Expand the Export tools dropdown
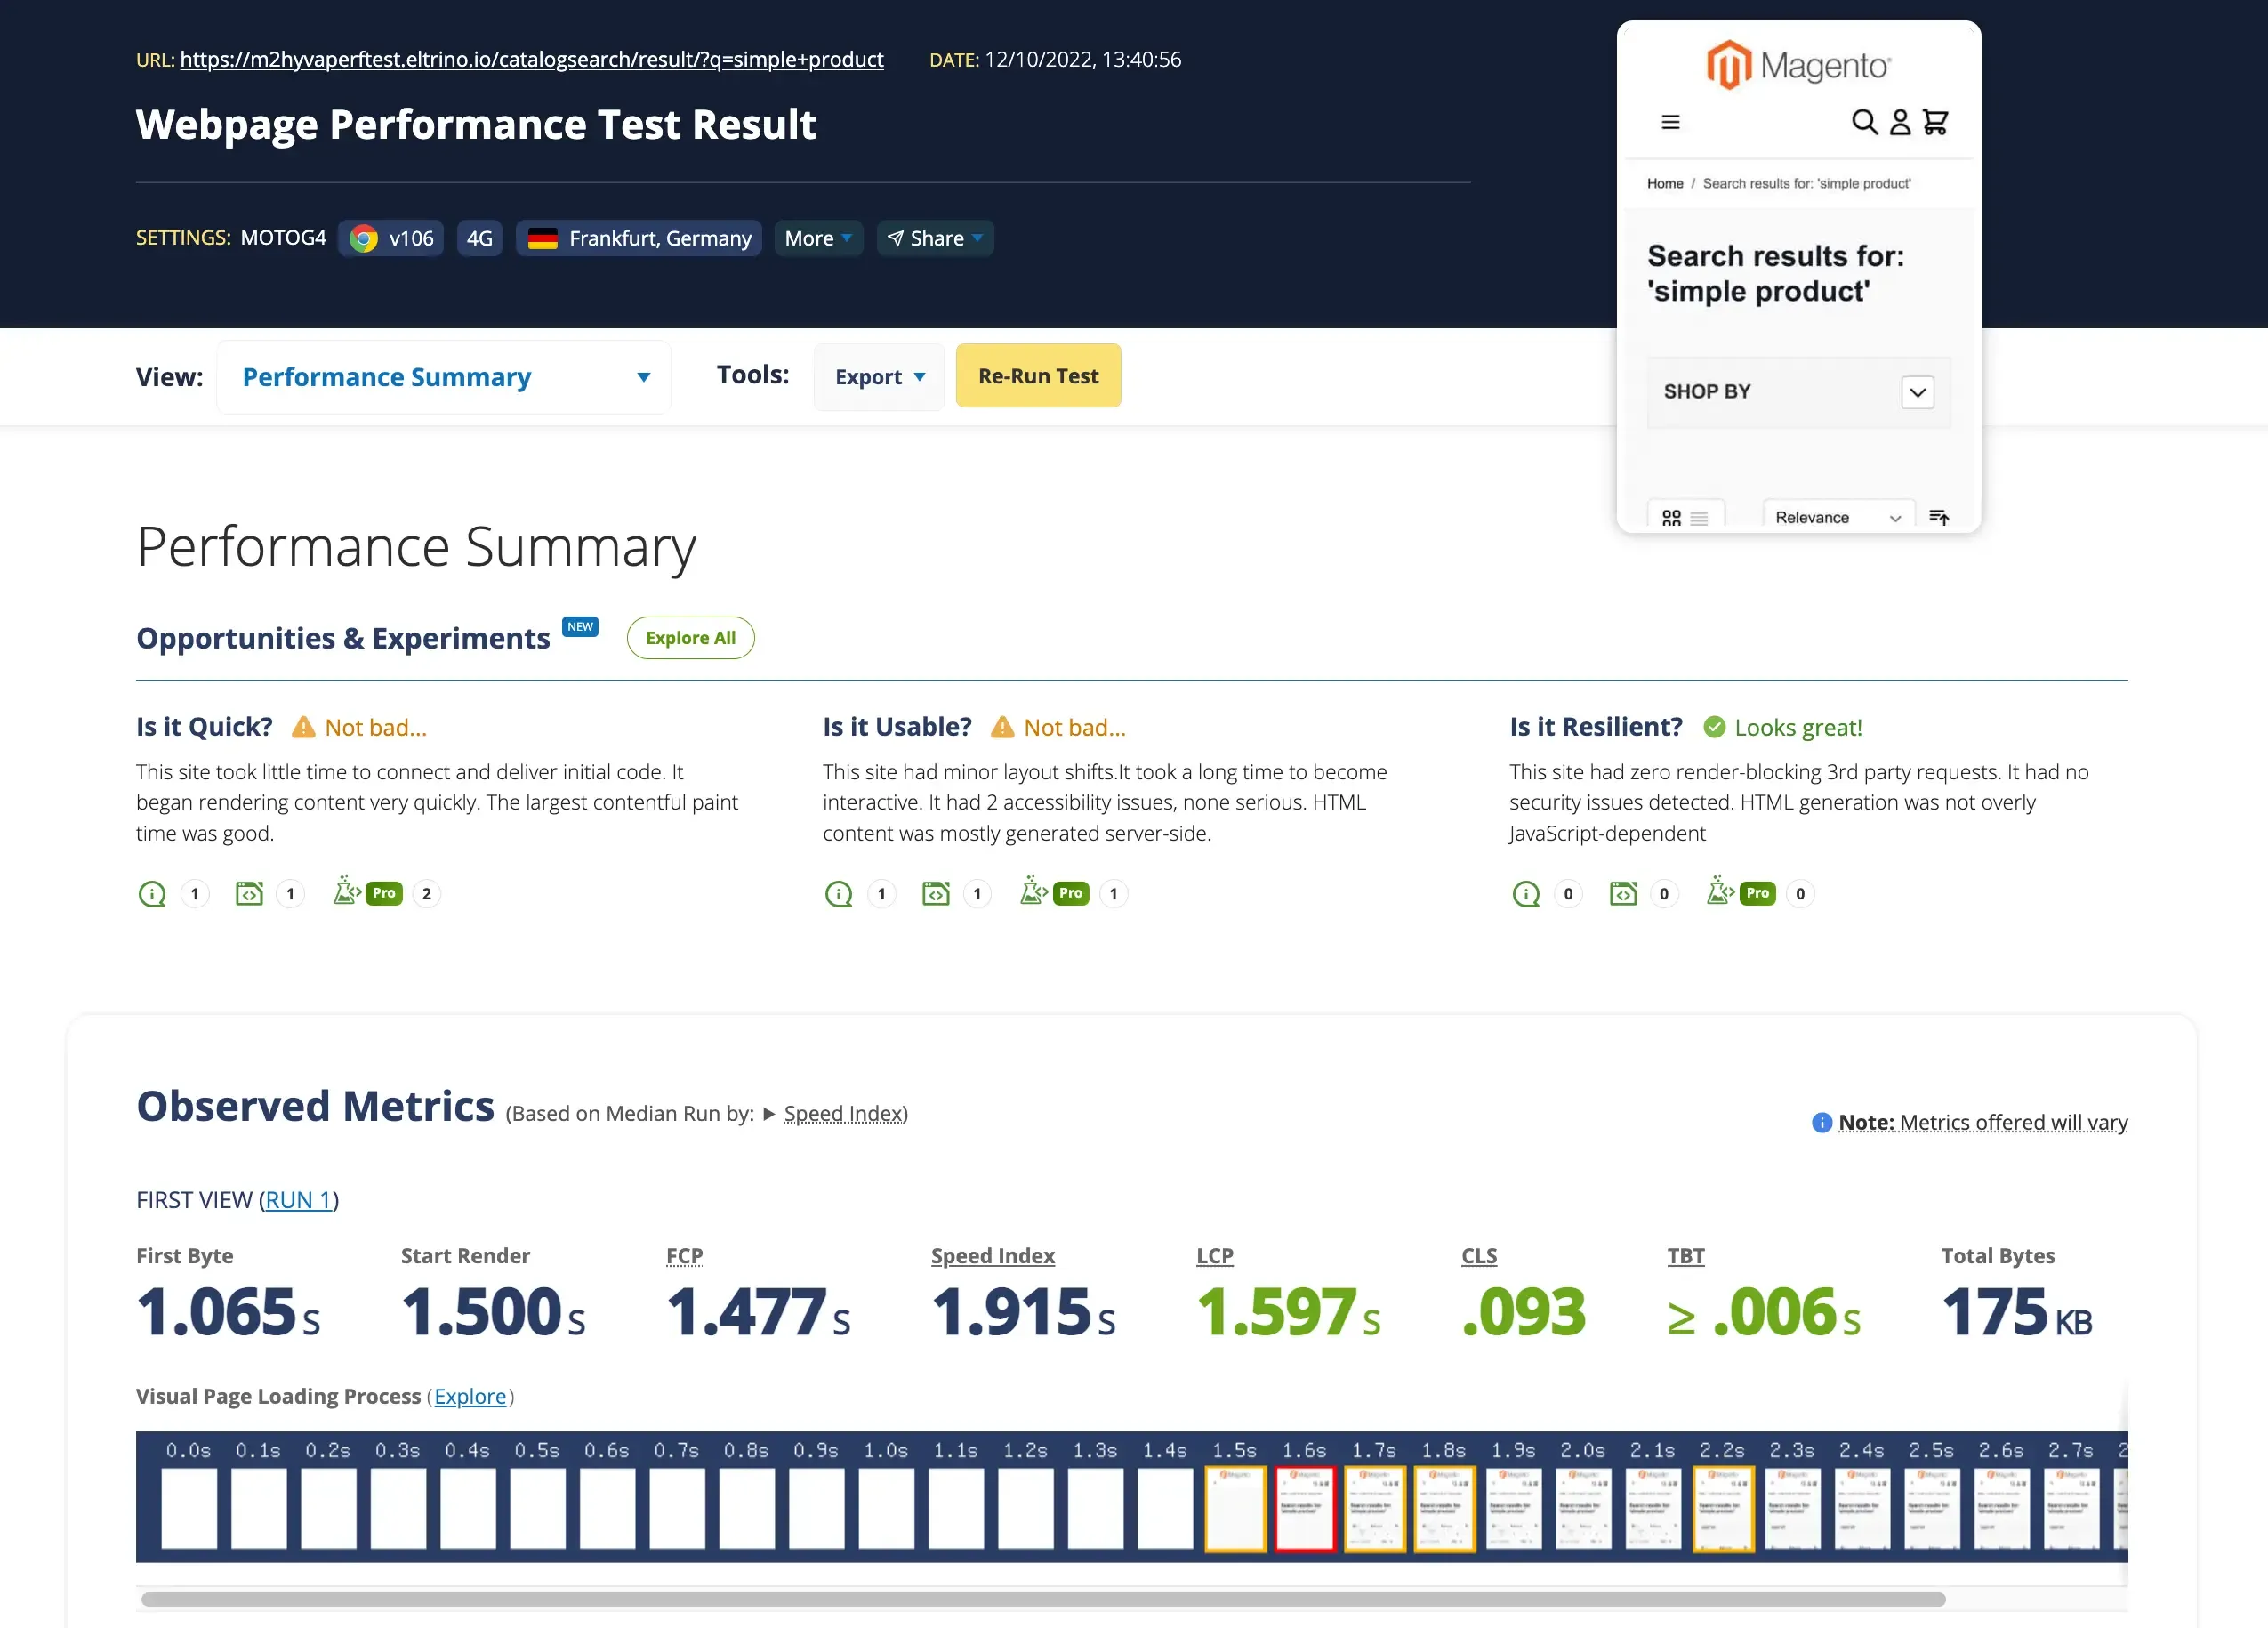 point(879,377)
